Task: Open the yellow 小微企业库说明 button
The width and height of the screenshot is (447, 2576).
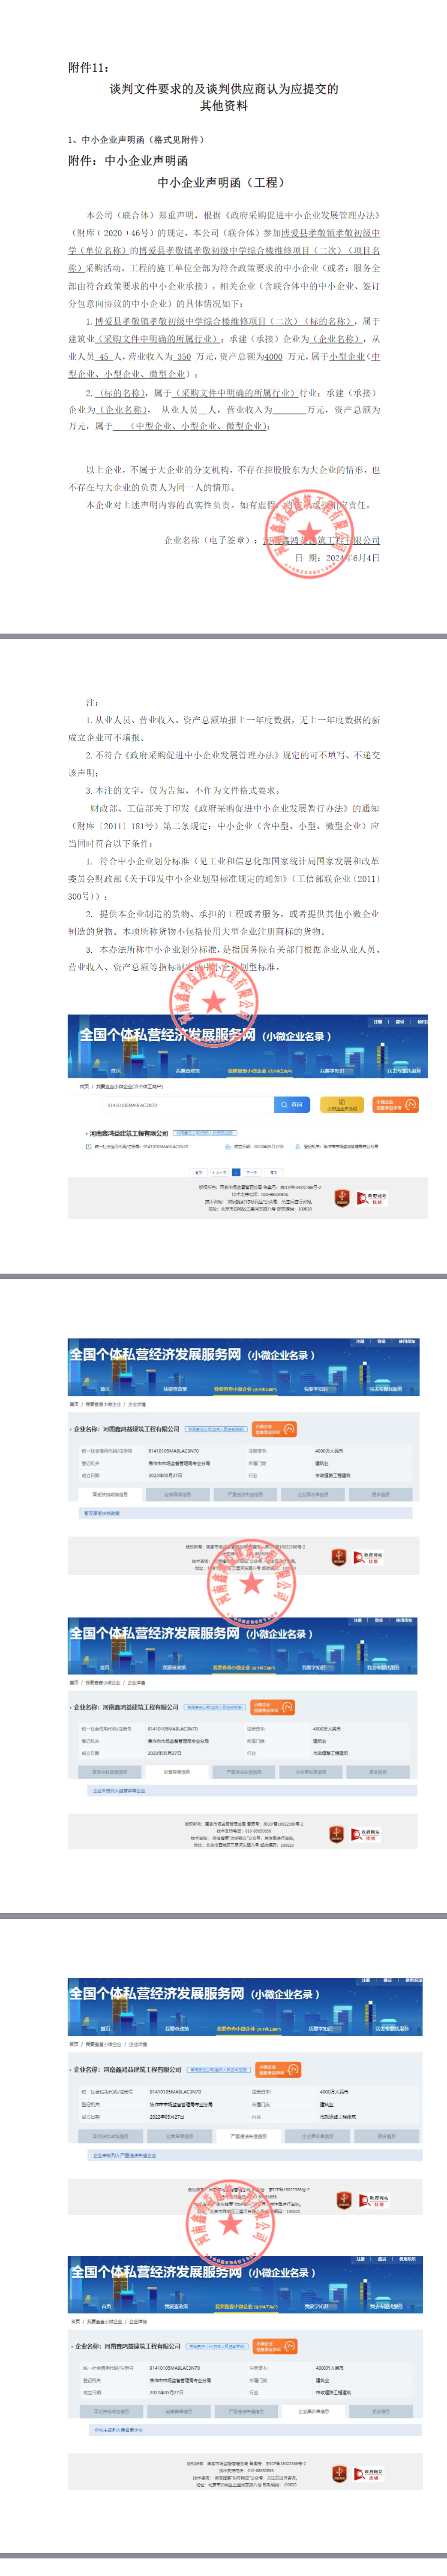Action: click(342, 1105)
